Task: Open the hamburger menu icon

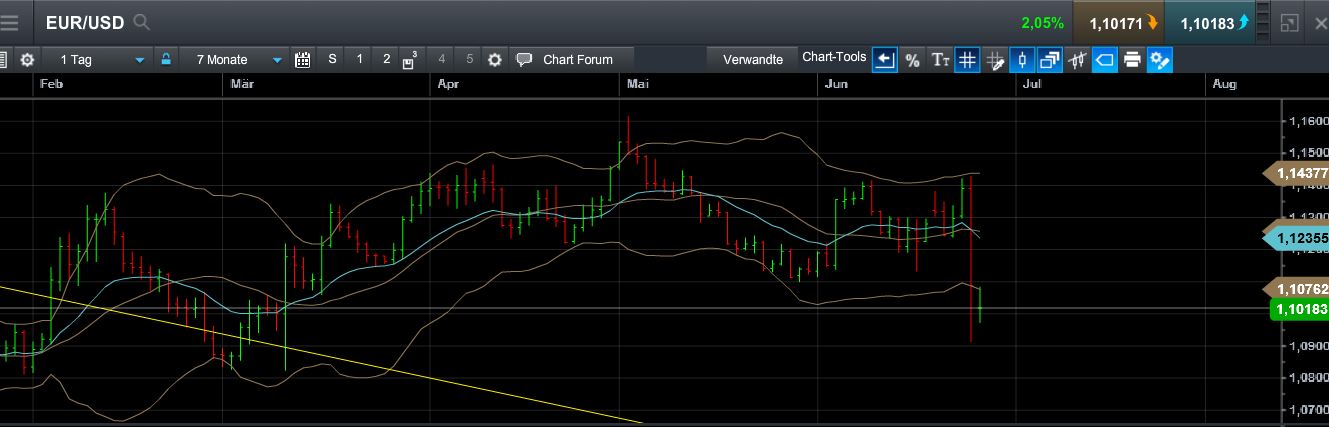Action: click(10, 22)
